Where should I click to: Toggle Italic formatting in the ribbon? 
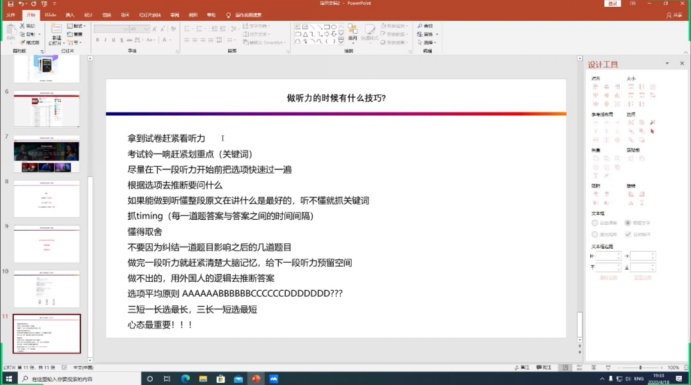click(105, 40)
